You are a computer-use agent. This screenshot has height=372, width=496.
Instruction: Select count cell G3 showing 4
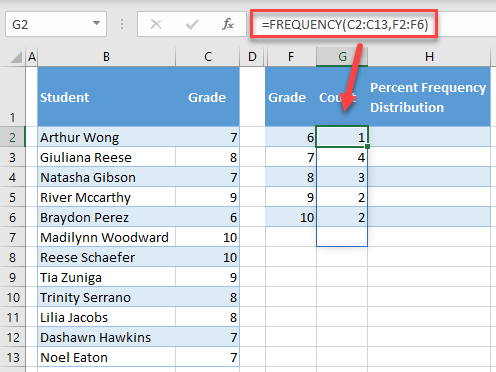(x=342, y=157)
